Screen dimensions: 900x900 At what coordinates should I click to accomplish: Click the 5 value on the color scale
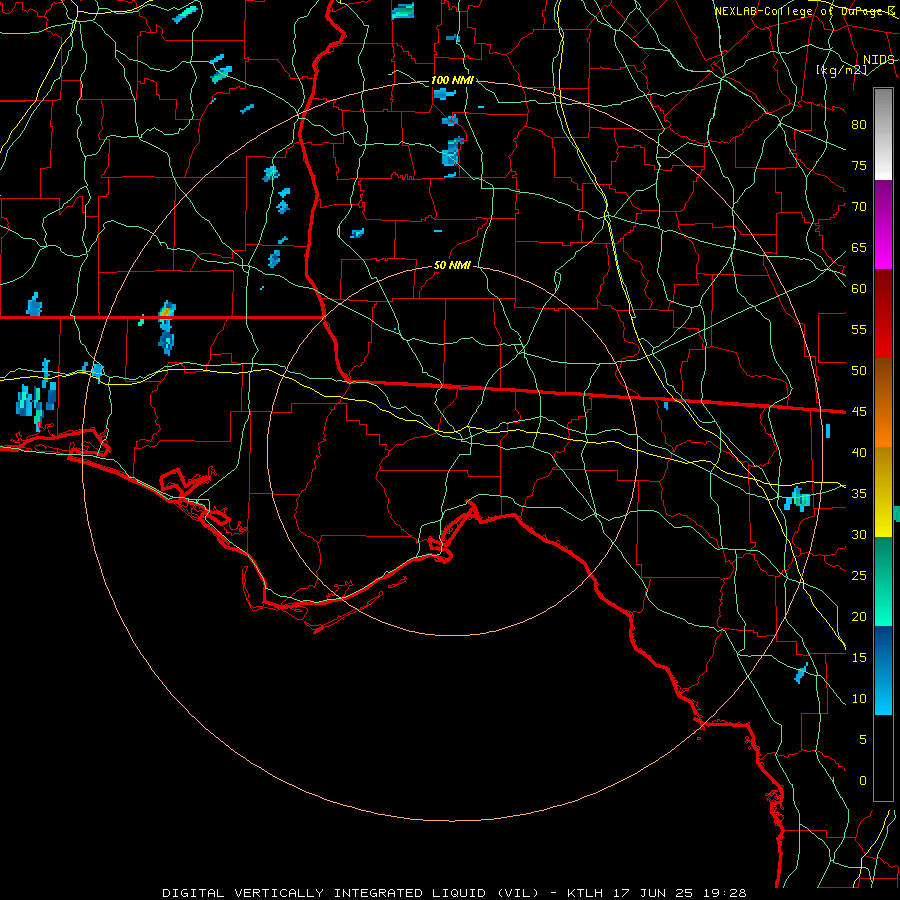pos(862,739)
